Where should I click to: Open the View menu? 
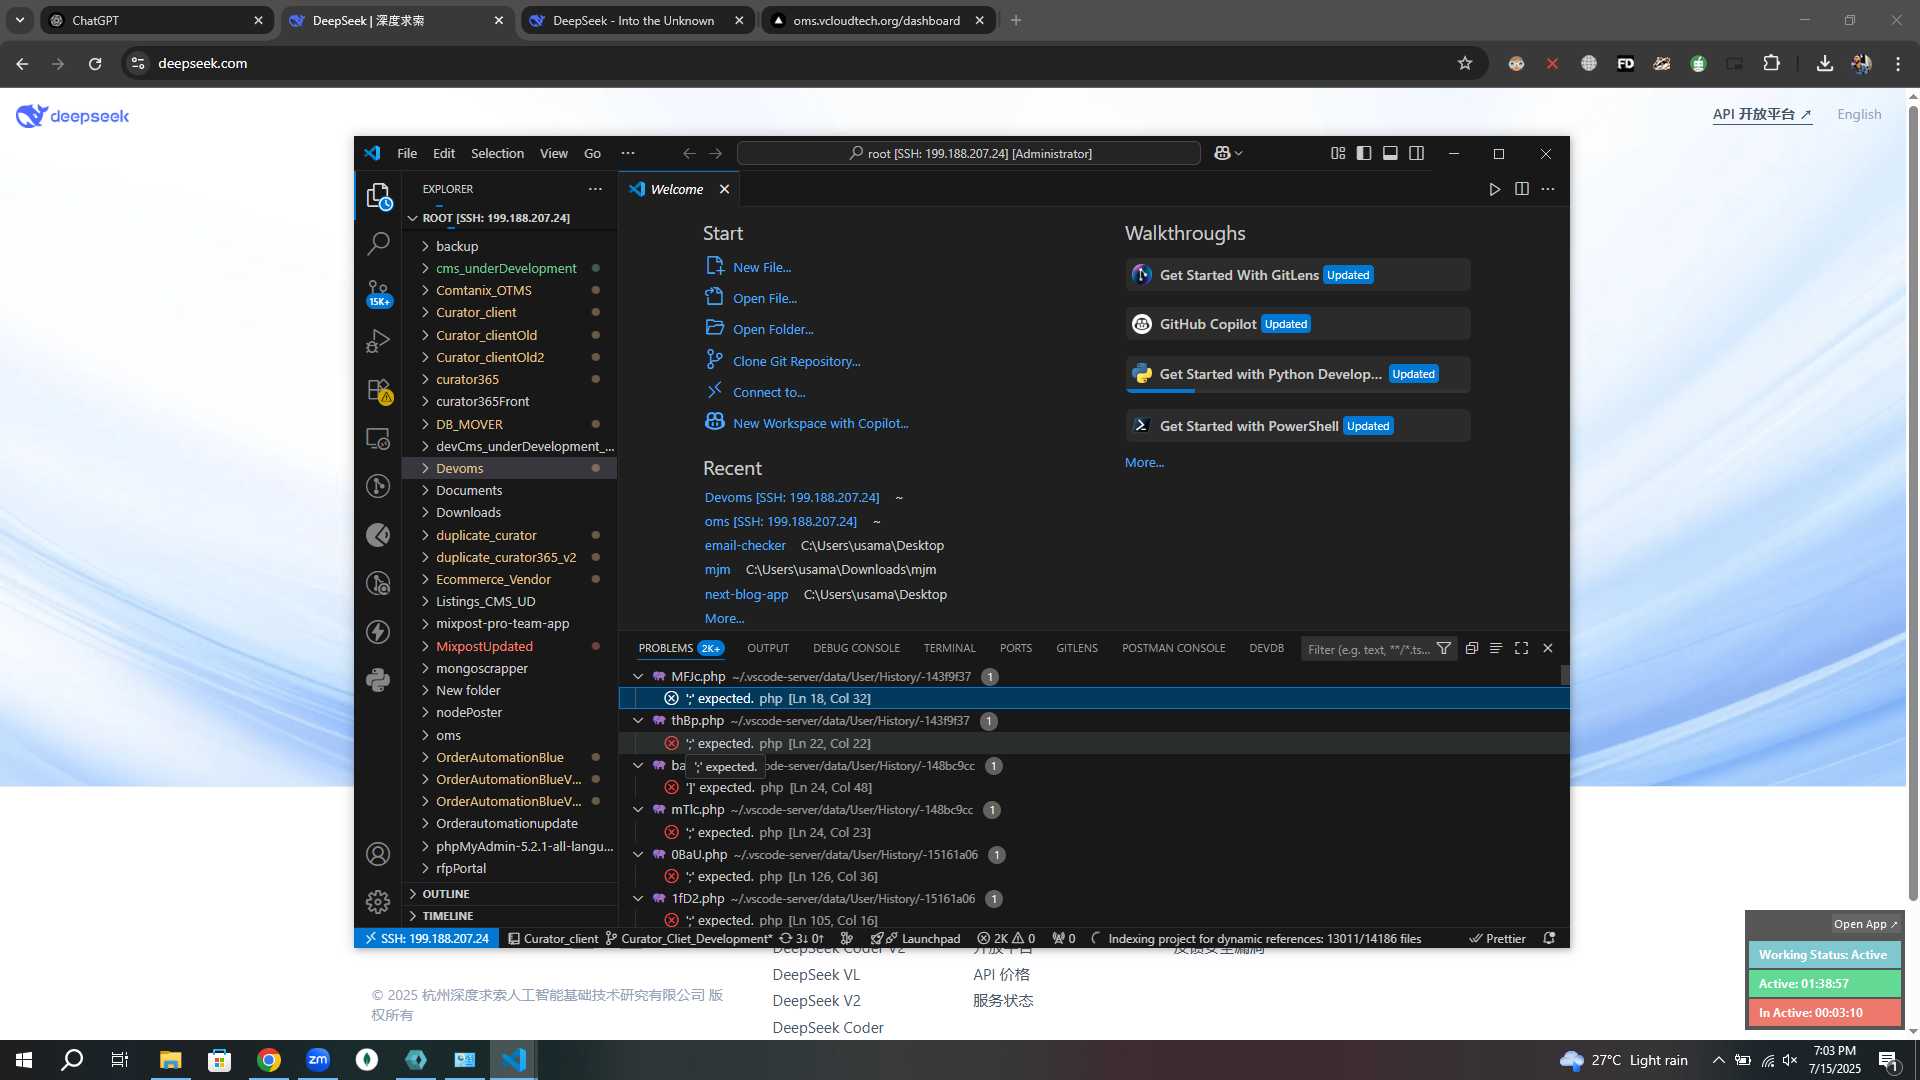(x=553, y=153)
